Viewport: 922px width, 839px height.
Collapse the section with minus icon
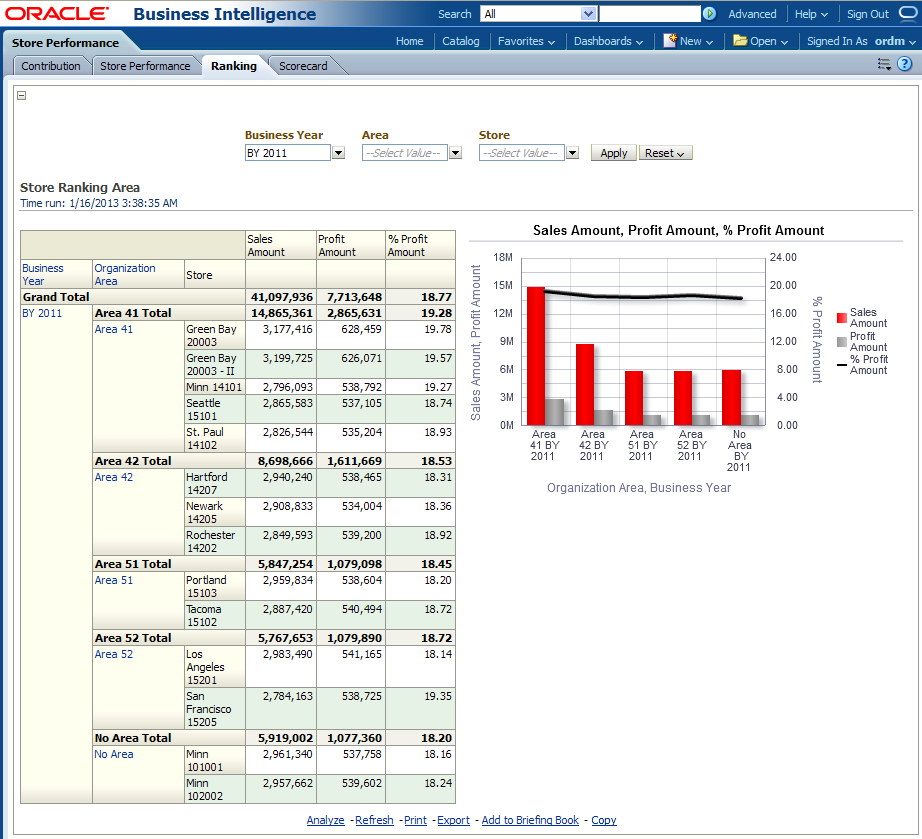[x=22, y=96]
